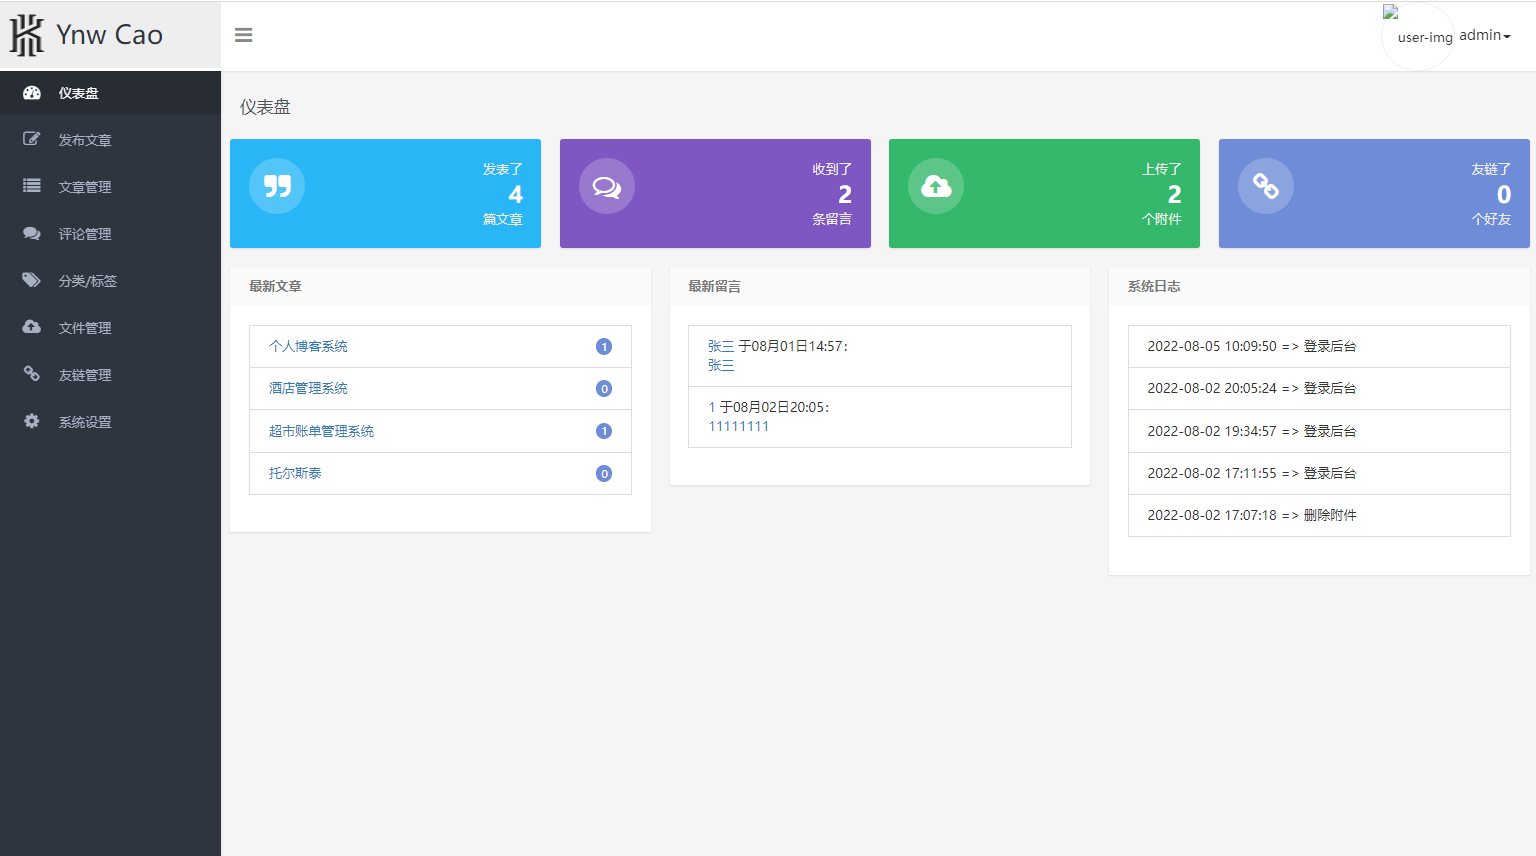Click the user-img avatar in header
The width and height of the screenshot is (1536, 856).
(1417, 36)
